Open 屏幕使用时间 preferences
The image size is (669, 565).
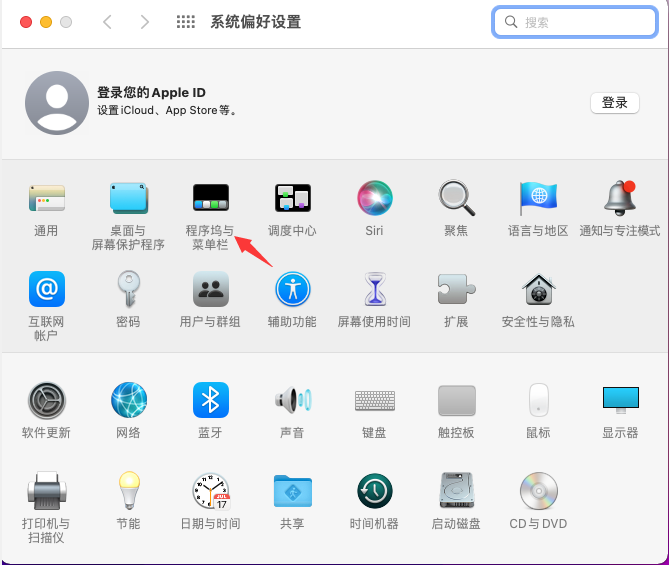pos(375,289)
